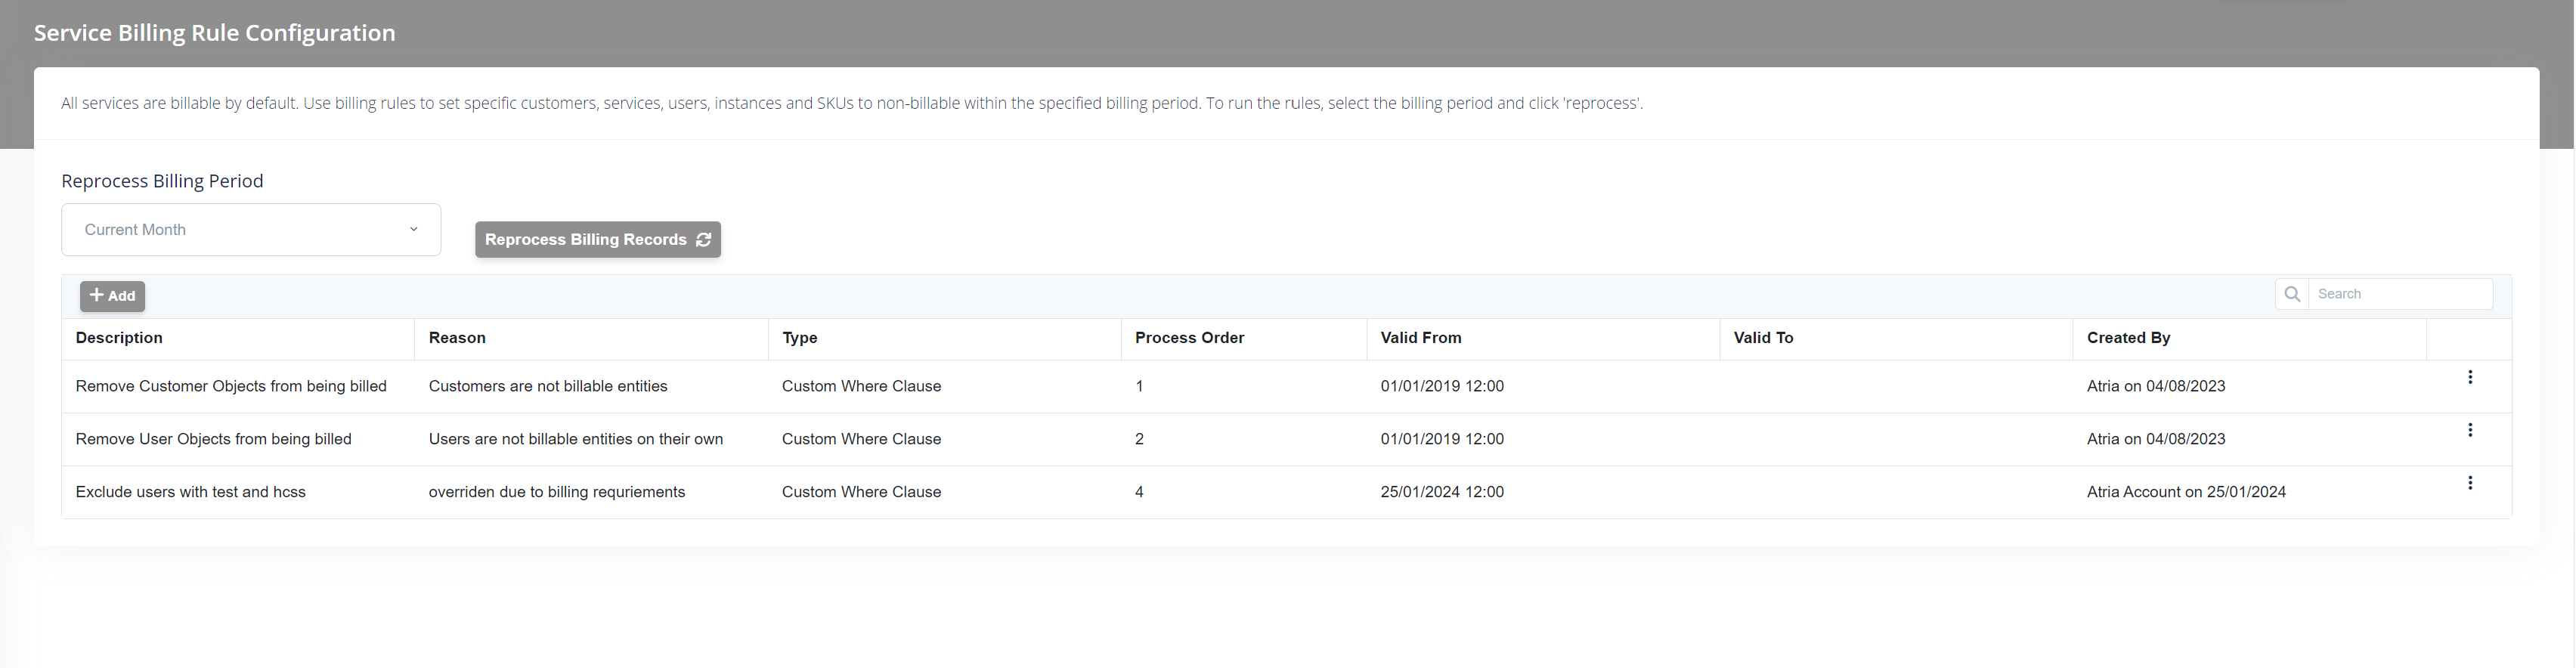Click the Created By column header
Viewport: 2576px width, 668px height.
[2129, 338]
